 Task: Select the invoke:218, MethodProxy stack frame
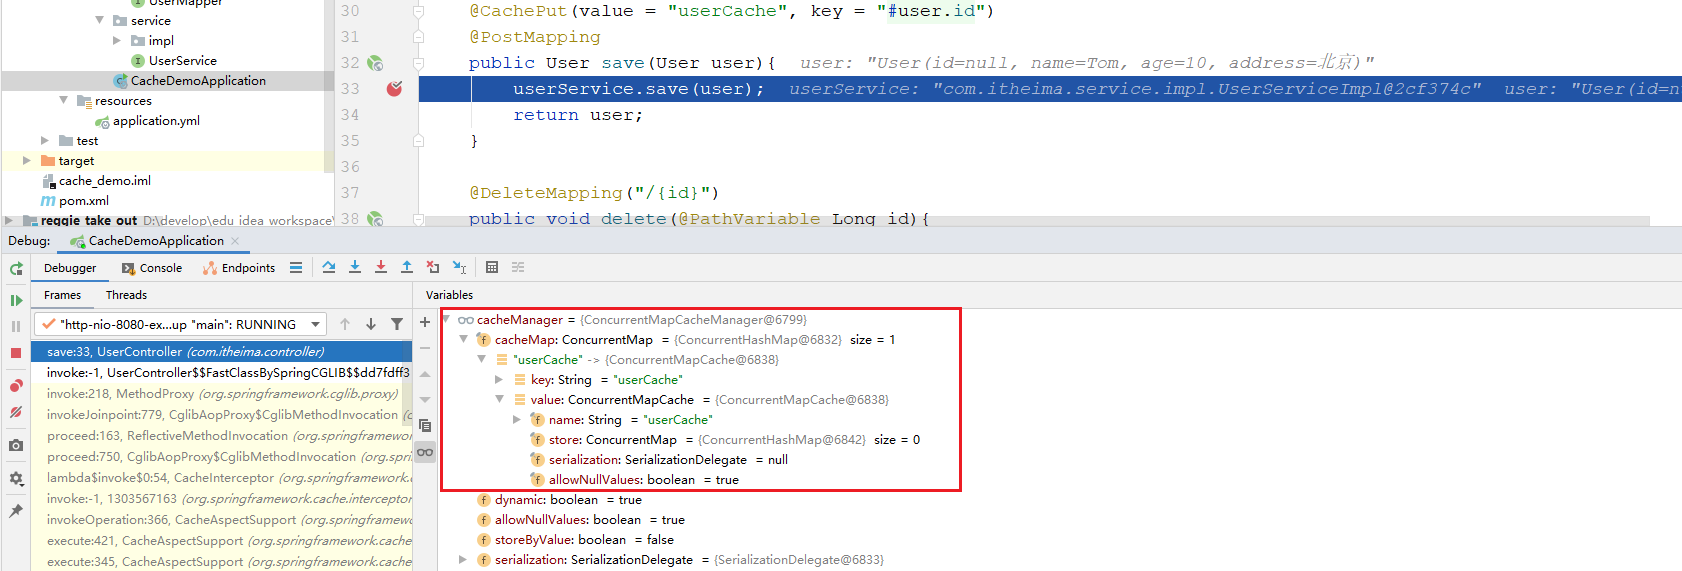click(x=220, y=394)
